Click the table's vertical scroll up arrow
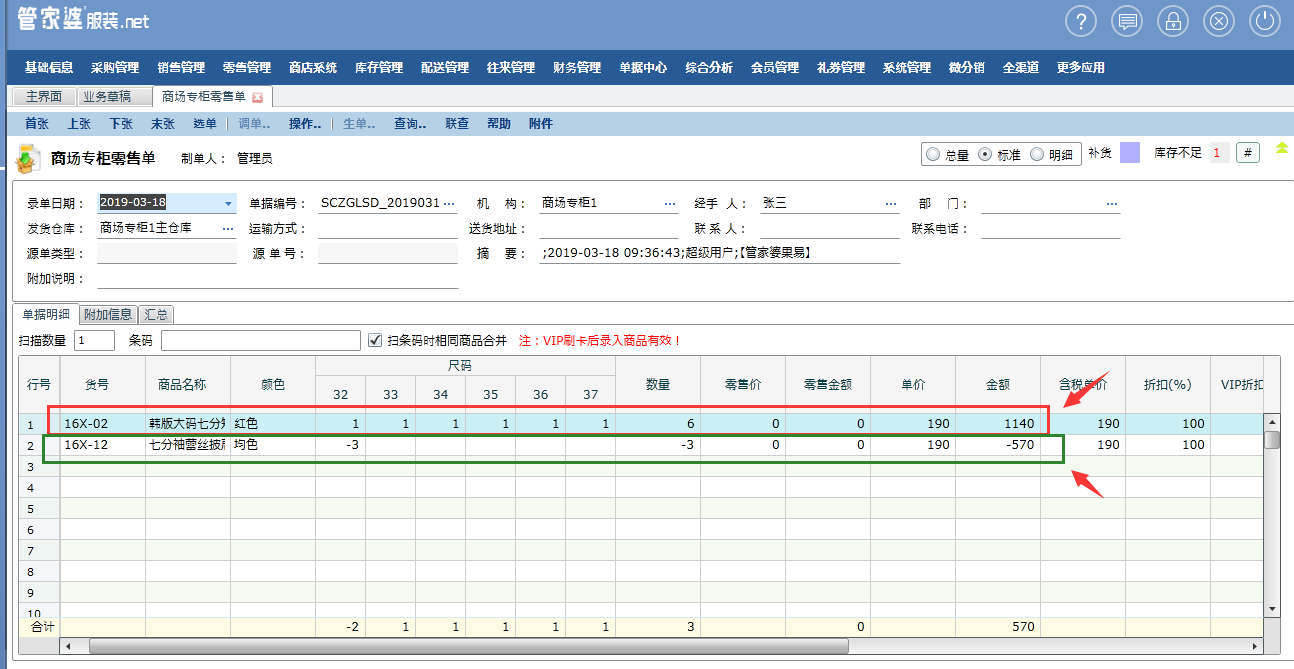This screenshot has height=669, width=1294. pos(1272,420)
